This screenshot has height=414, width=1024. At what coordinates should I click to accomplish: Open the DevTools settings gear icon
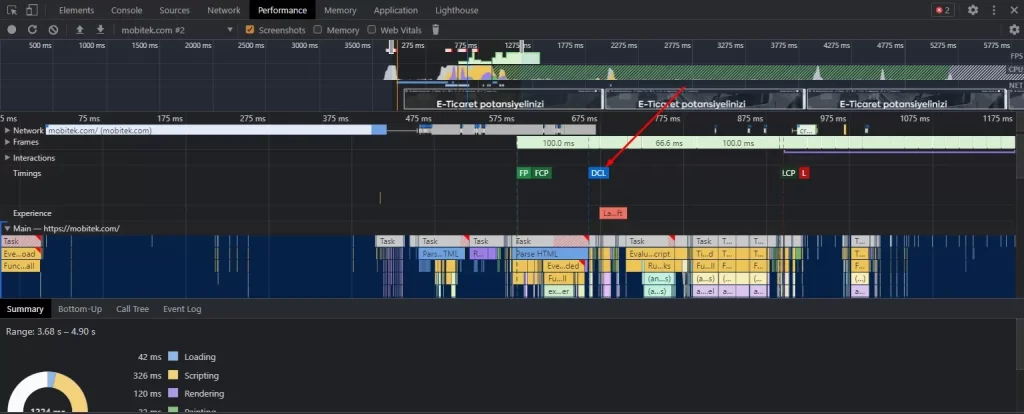click(973, 10)
